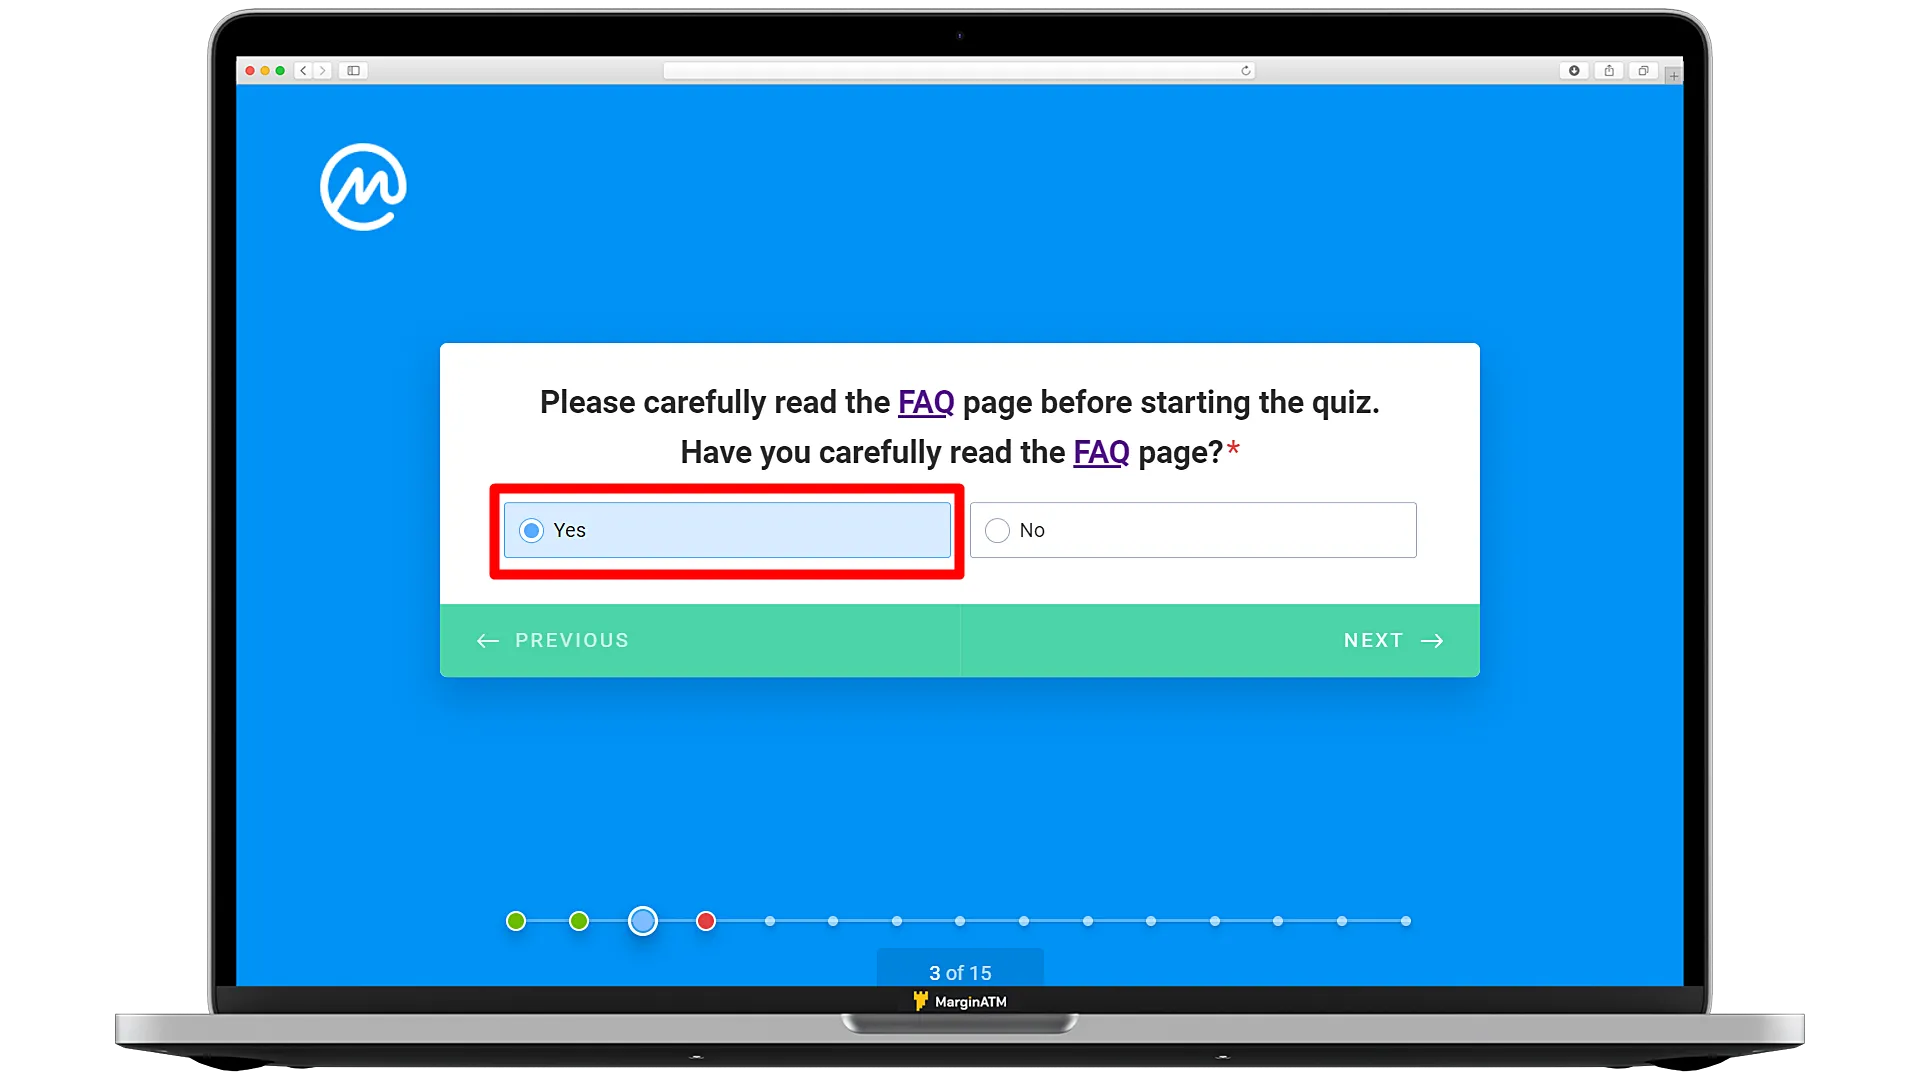The height and width of the screenshot is (1080, 1920).
Task: Select the Yes radio button
Action: (x=531, y=529)
